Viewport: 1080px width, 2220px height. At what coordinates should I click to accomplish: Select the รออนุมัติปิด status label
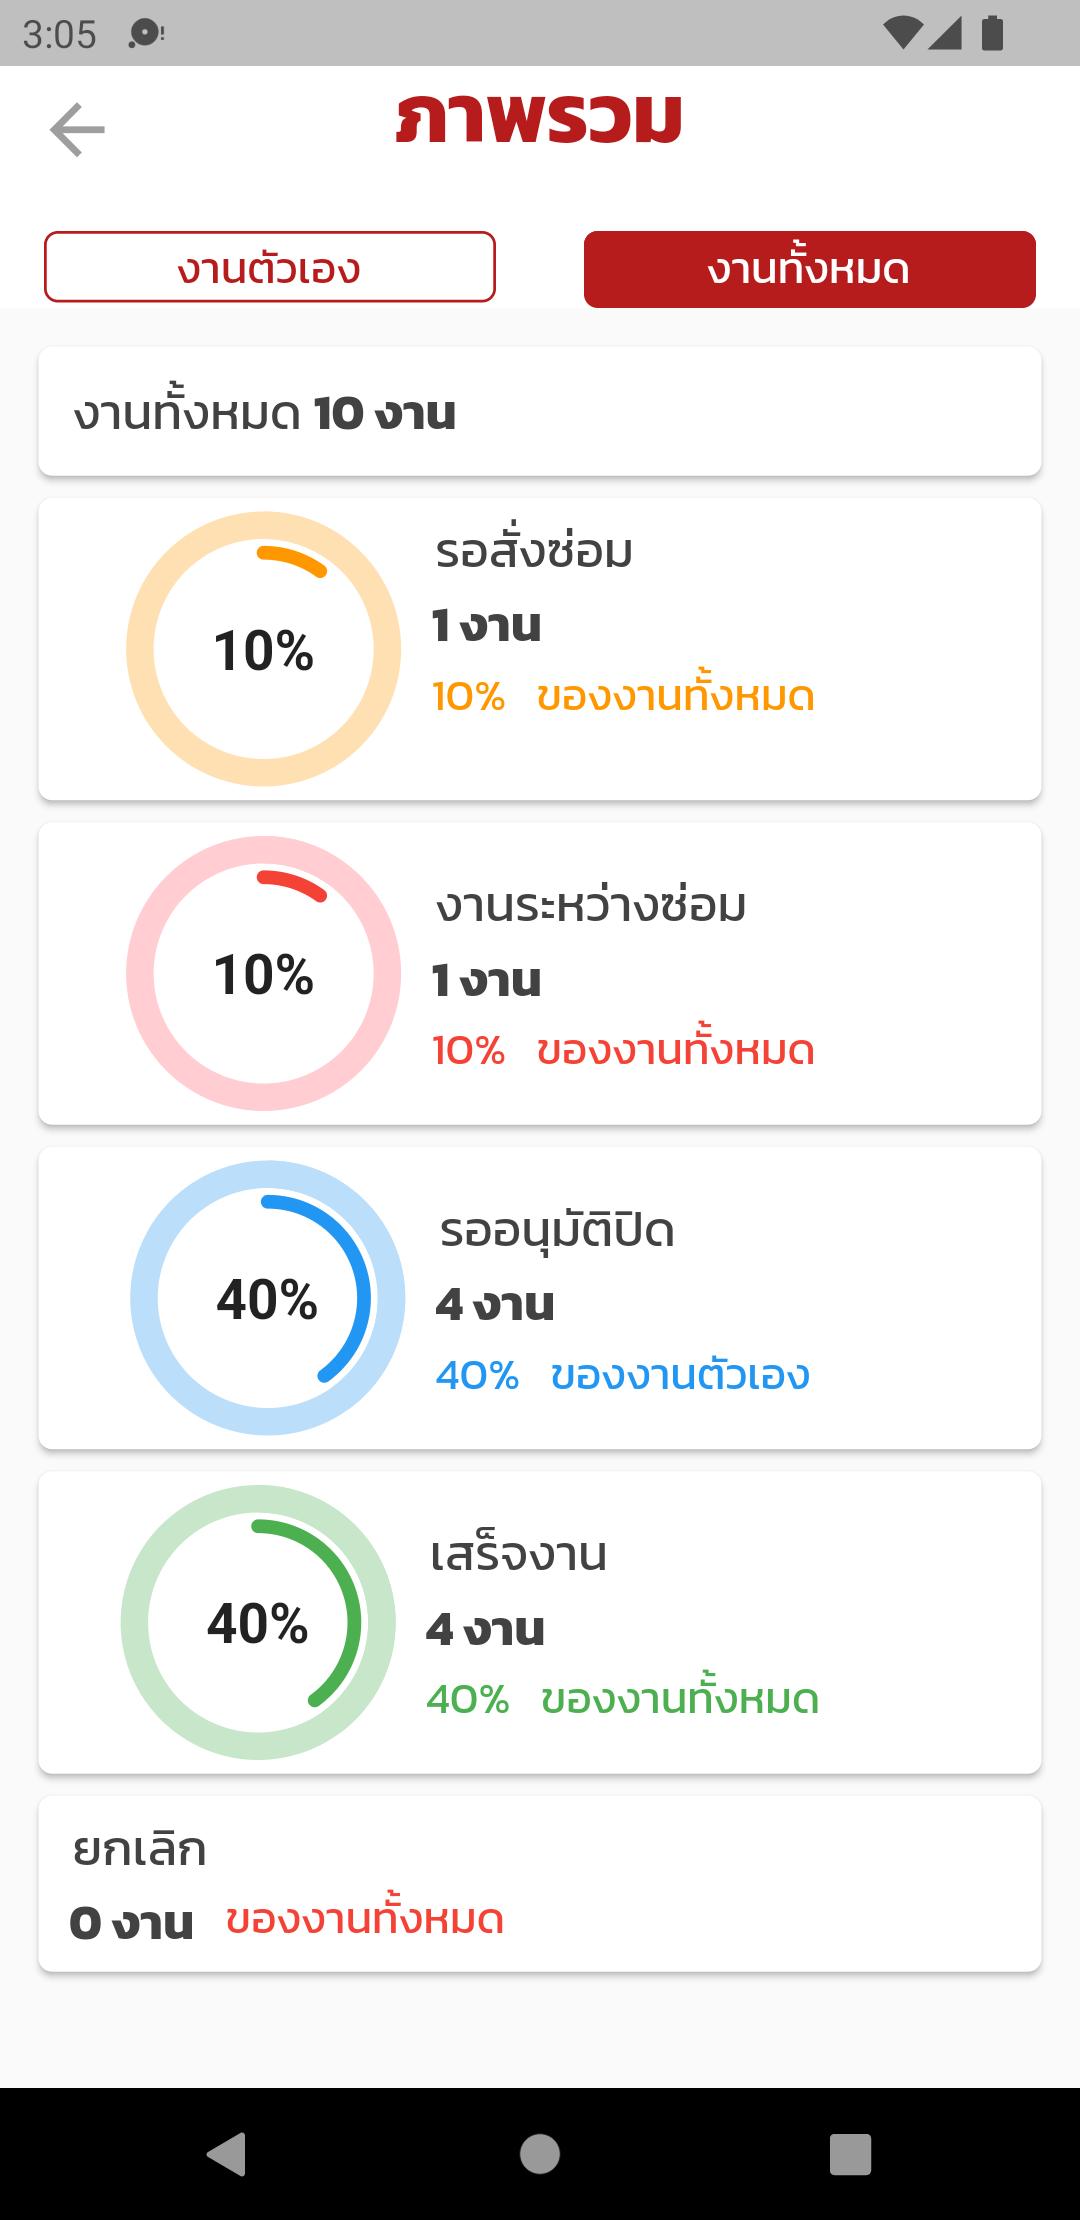click(x=557, y=1230)
